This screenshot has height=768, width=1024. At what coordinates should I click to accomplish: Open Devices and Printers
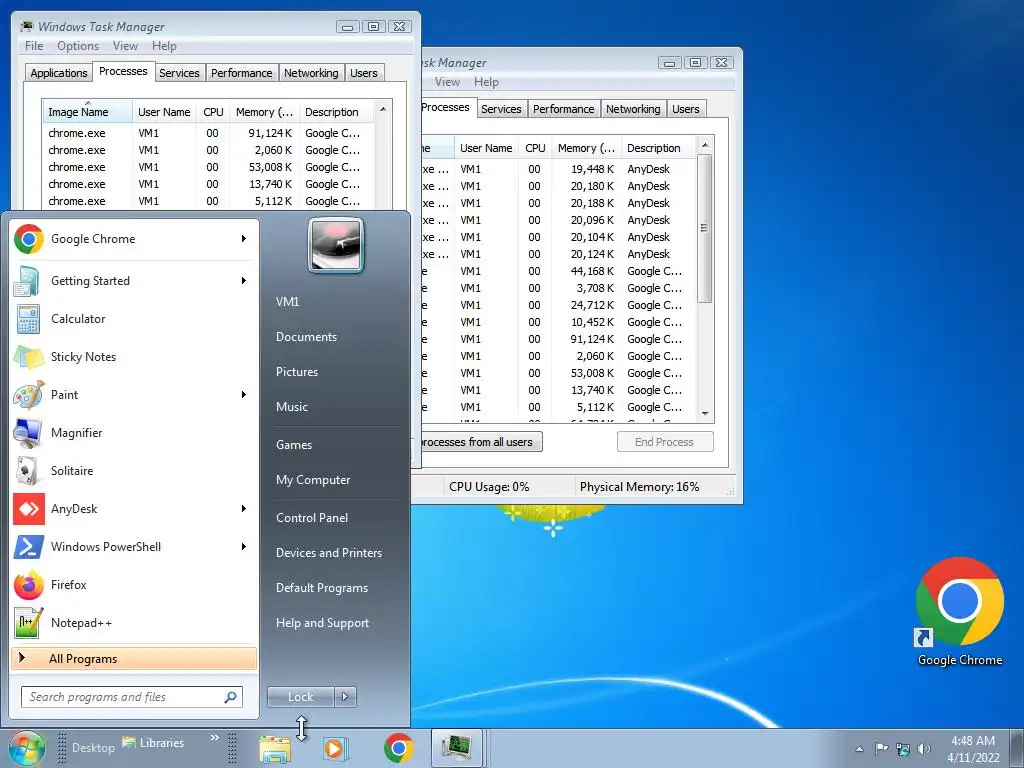328,552
